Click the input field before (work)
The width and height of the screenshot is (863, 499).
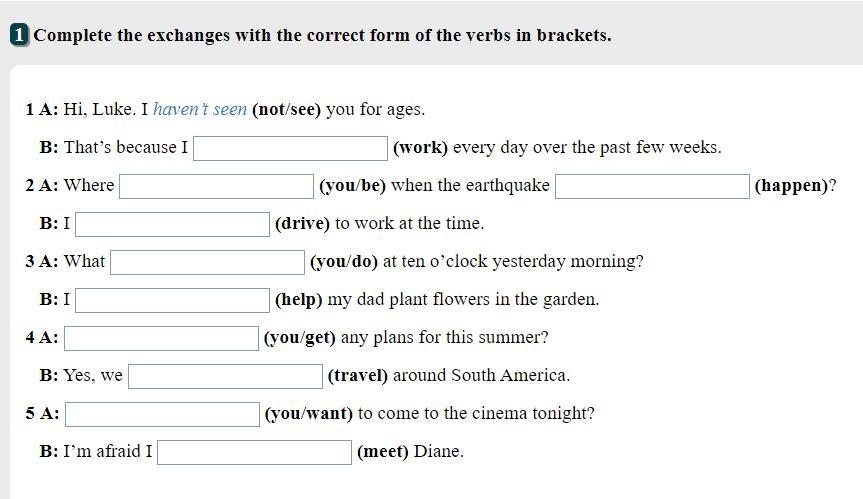290,148
